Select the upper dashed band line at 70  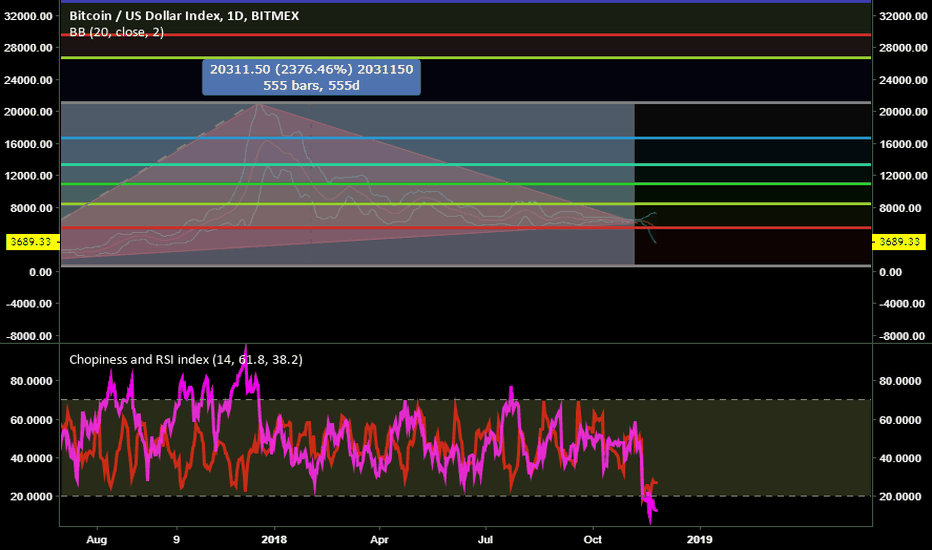(x=466, y=400)
